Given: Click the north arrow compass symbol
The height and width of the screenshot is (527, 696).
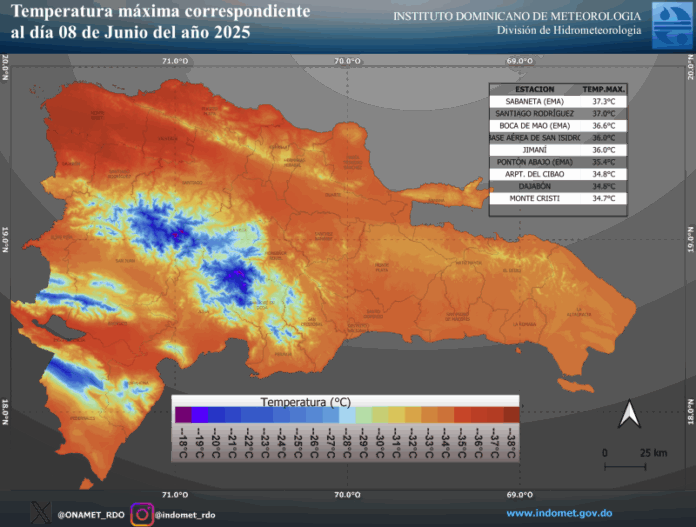Looking at the screenshot, I should point(628,414).
